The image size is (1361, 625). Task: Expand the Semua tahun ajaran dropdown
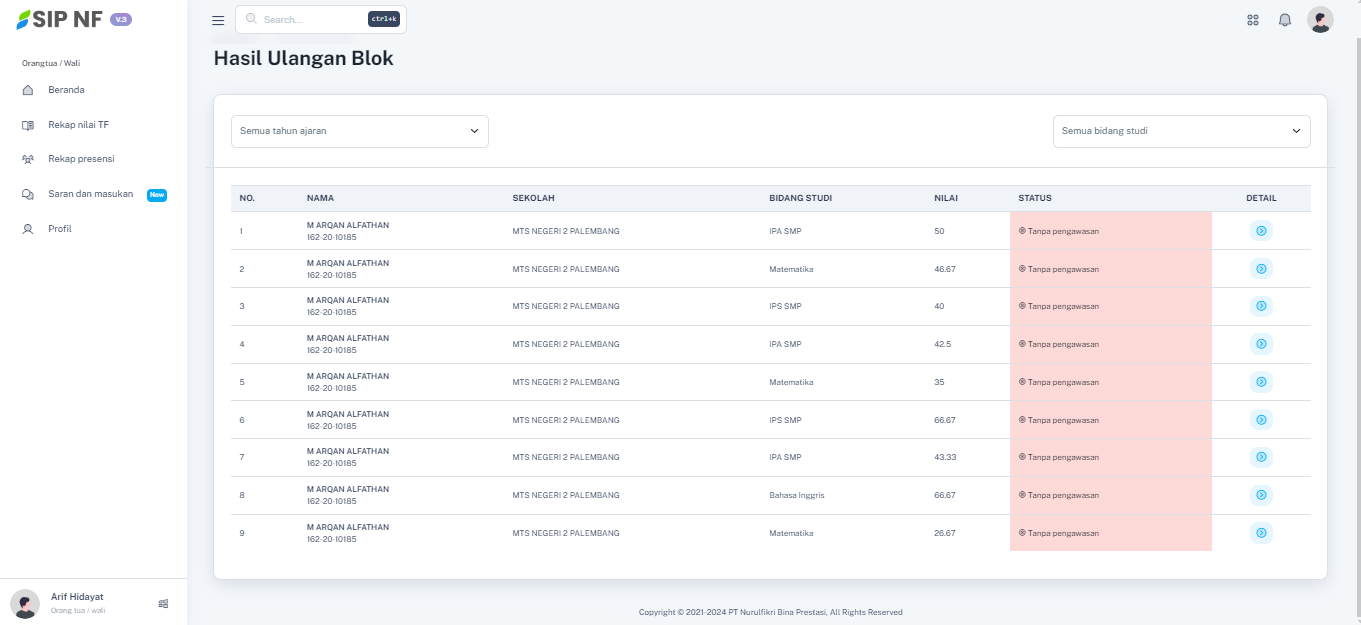[x=360, y=131]
